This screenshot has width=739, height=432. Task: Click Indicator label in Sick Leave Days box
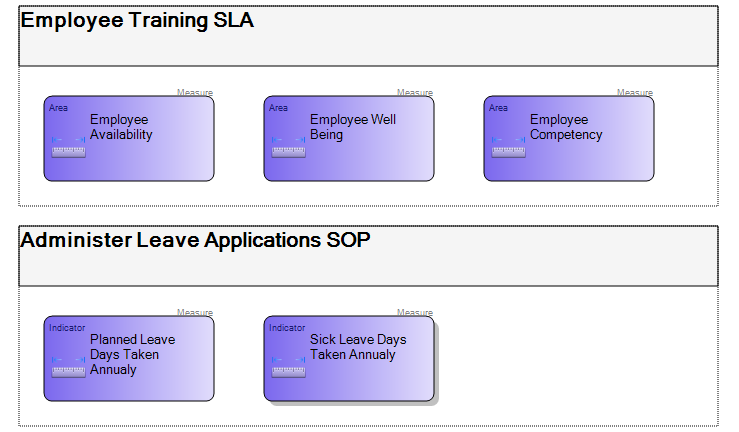coord(287,328)
